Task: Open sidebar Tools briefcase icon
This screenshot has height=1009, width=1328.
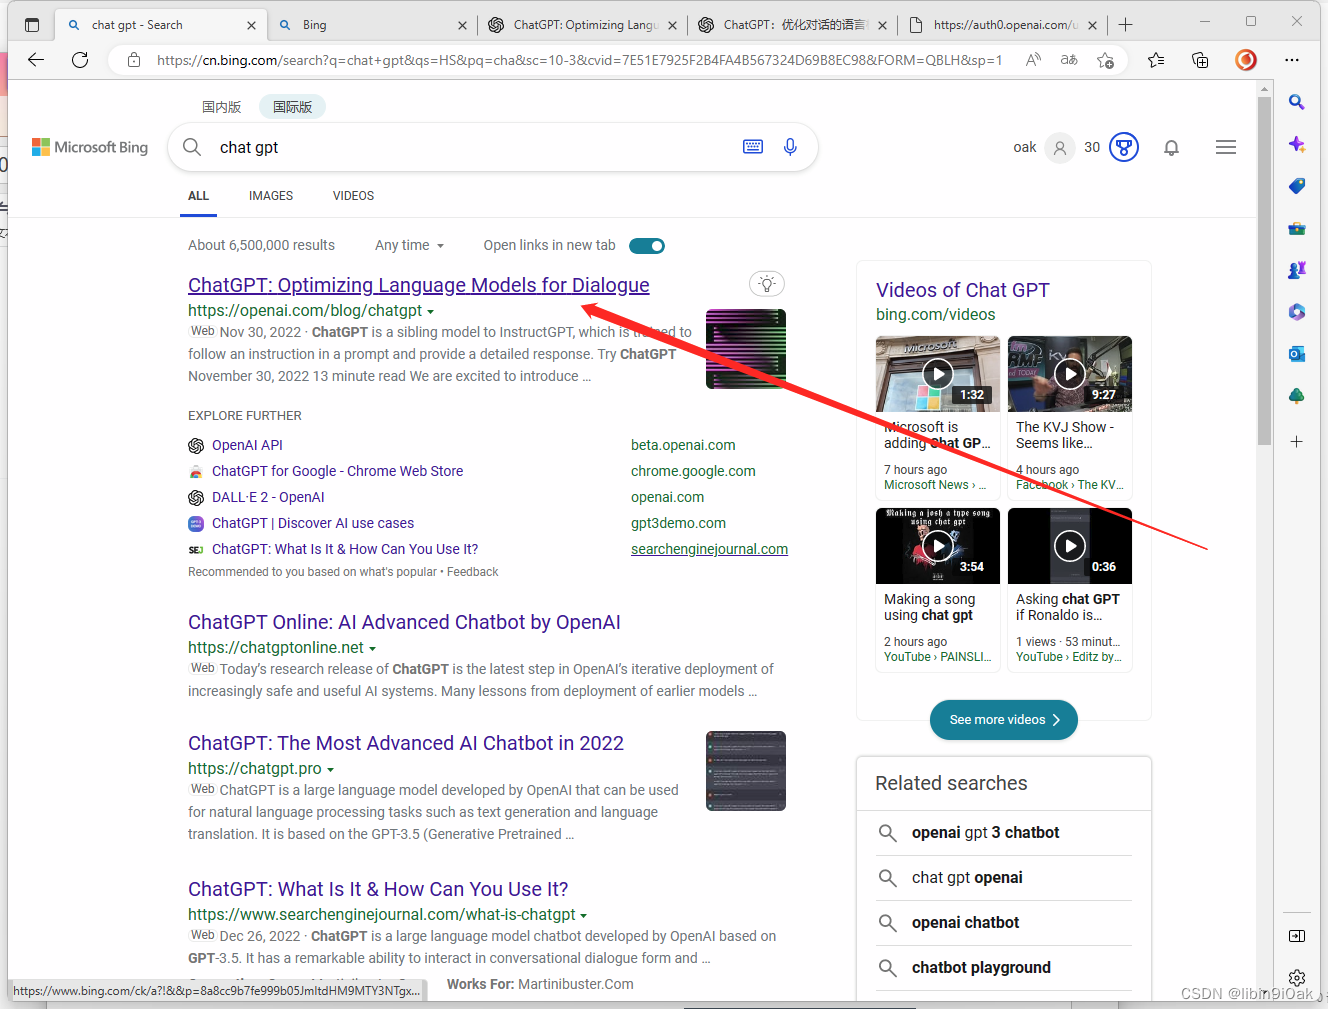Action: (1297, 228)
